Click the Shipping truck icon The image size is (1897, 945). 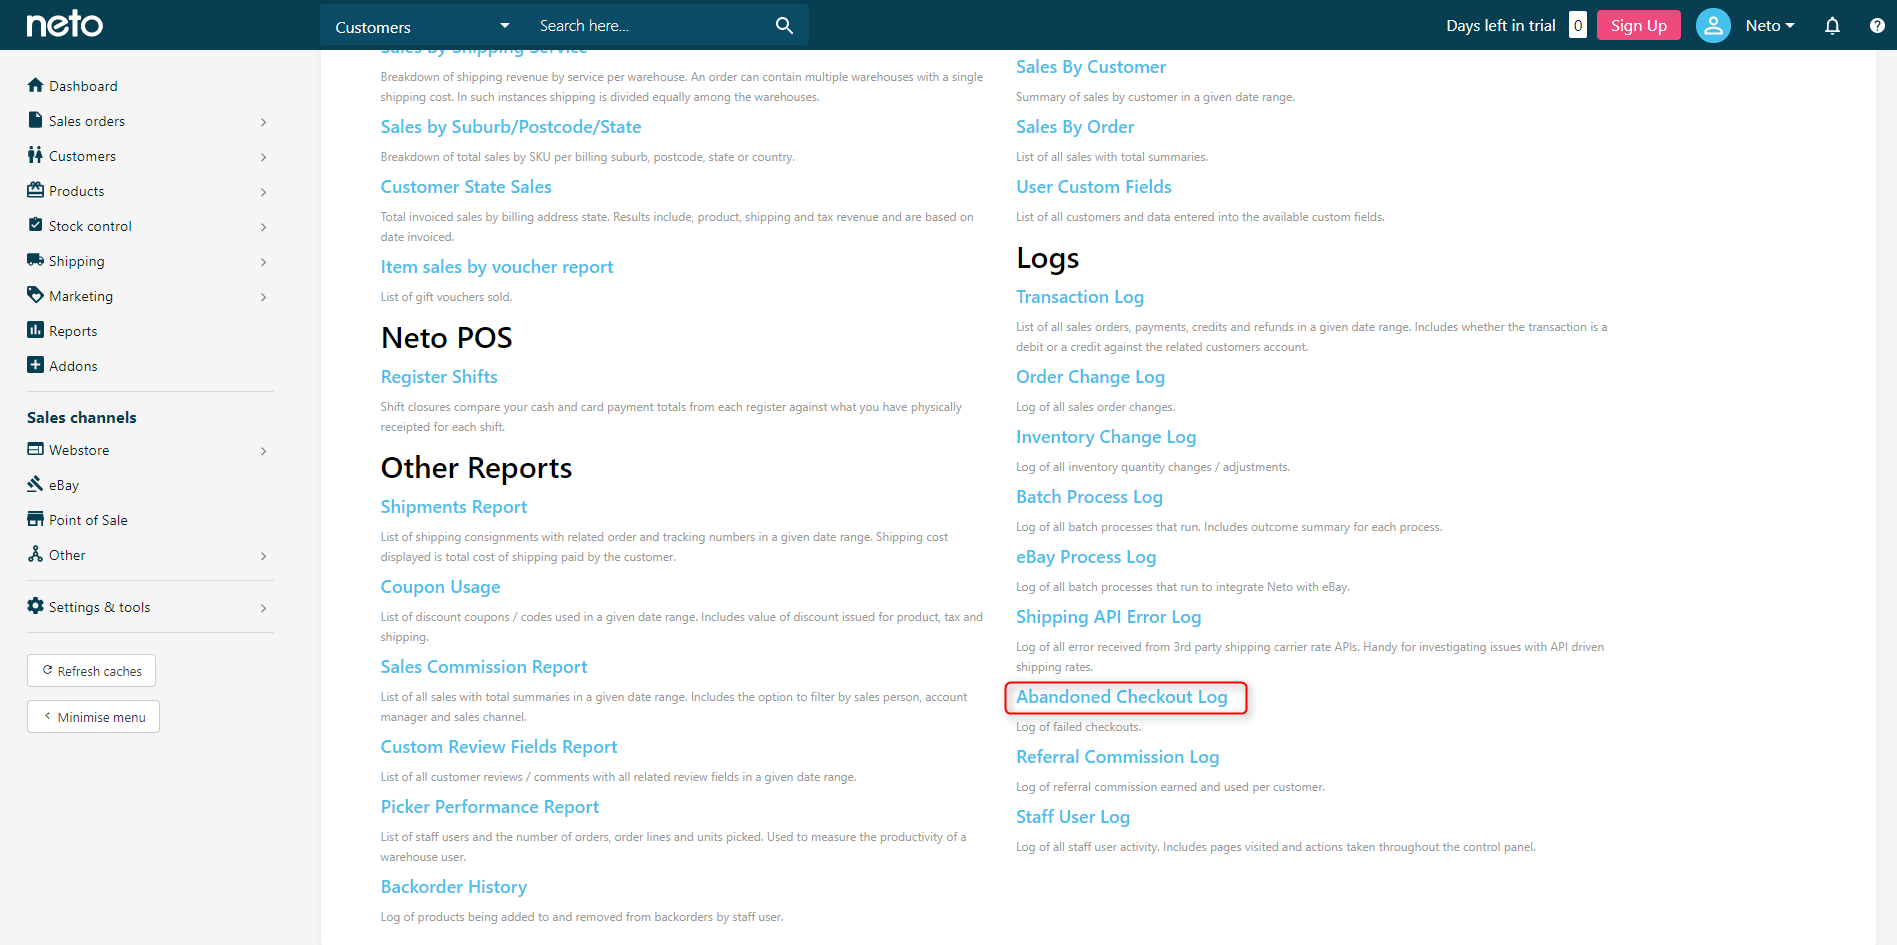36,260
